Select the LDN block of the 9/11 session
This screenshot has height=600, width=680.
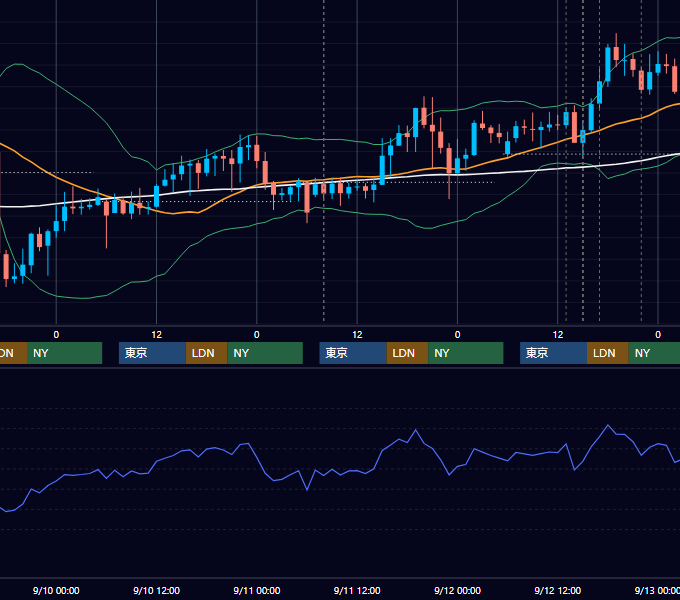[x=407, y=353]
